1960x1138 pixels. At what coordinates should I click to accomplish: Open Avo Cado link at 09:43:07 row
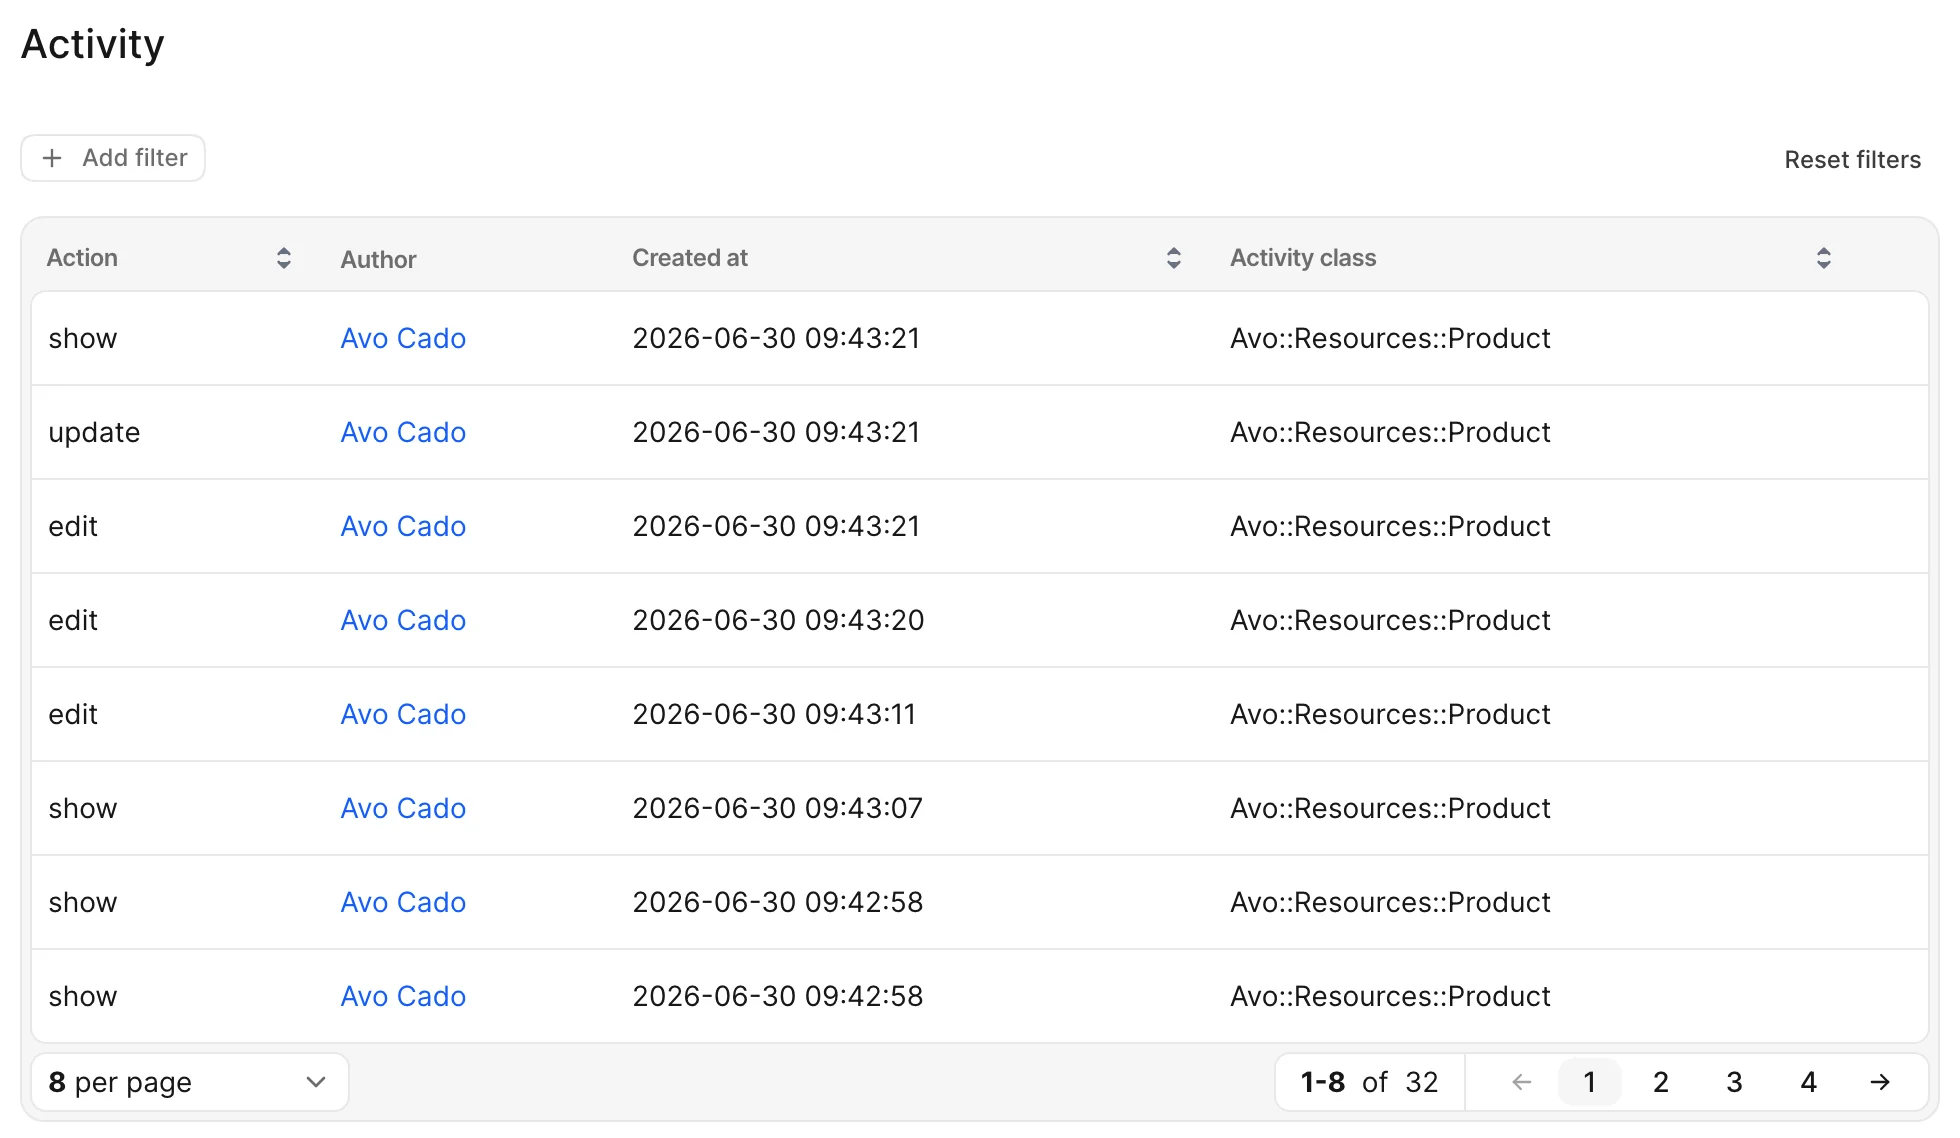coord(403,808)
